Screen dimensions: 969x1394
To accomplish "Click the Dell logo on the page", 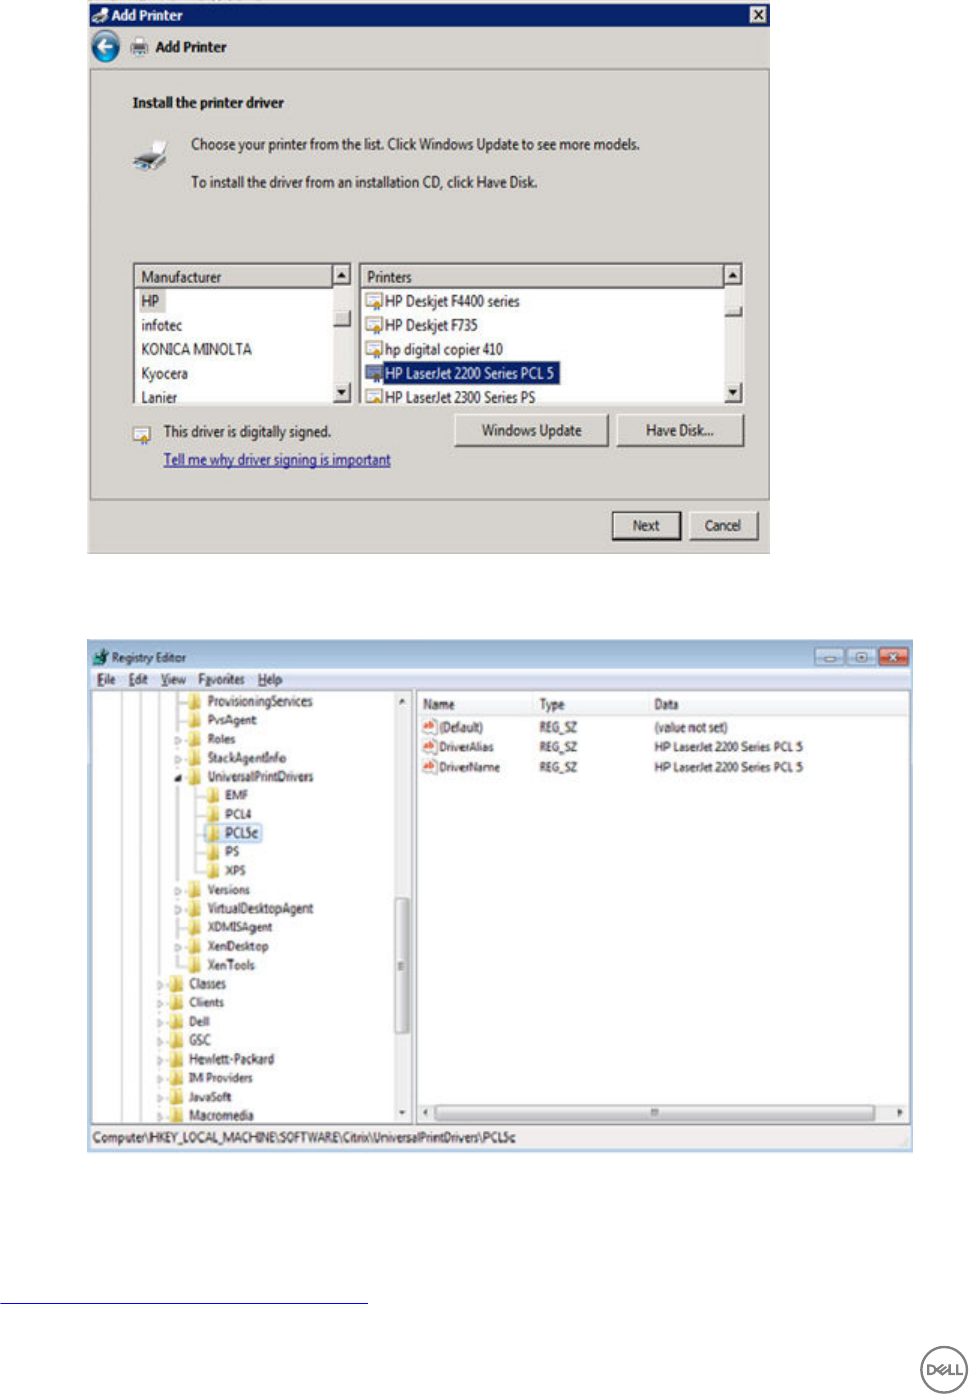I will tap(943, 1369).
